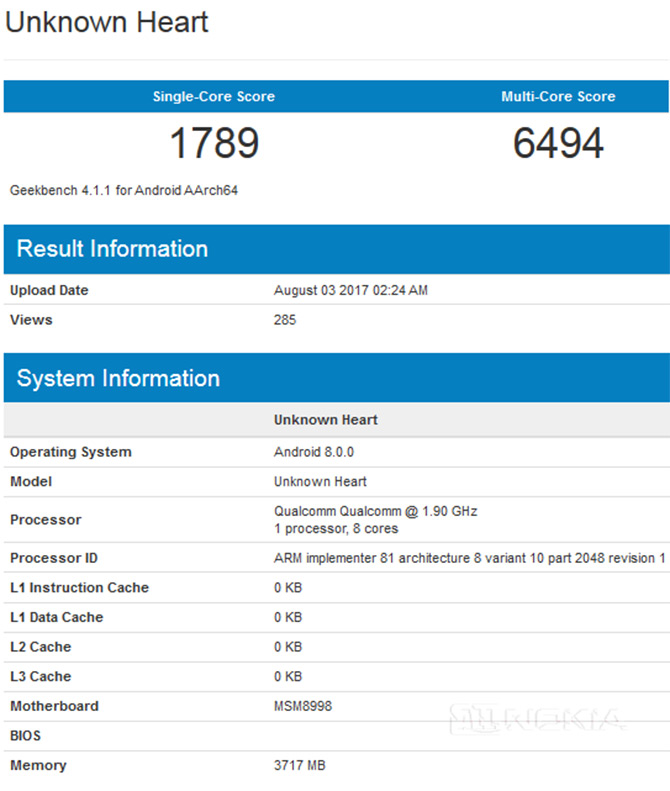Select the Model value 'Unknown Heart'
Image resolution: width=670 pixels, height=791 pixels.
pyautogui.click(x=320, y=481)
